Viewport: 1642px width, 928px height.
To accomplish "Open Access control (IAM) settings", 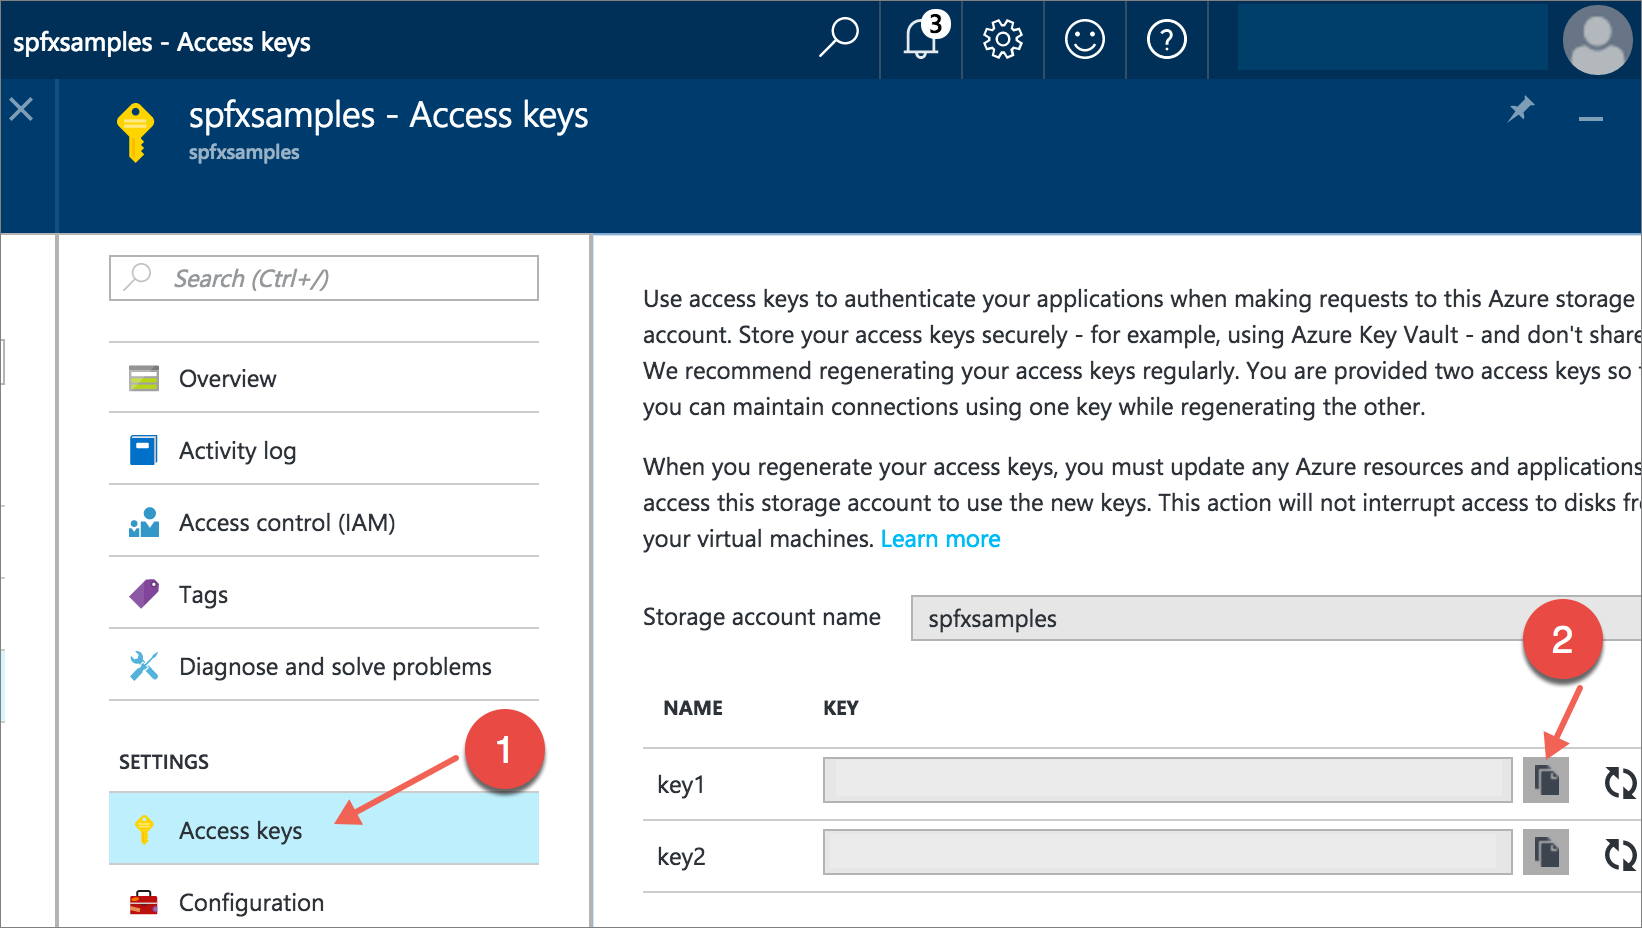I will pos(286,522).
